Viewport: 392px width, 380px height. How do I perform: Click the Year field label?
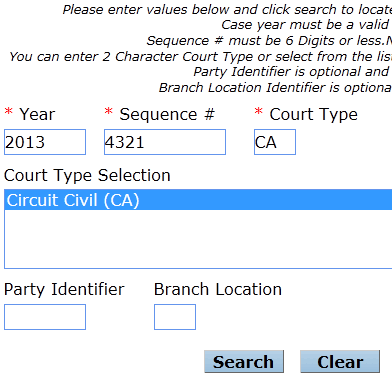point(37,114)
